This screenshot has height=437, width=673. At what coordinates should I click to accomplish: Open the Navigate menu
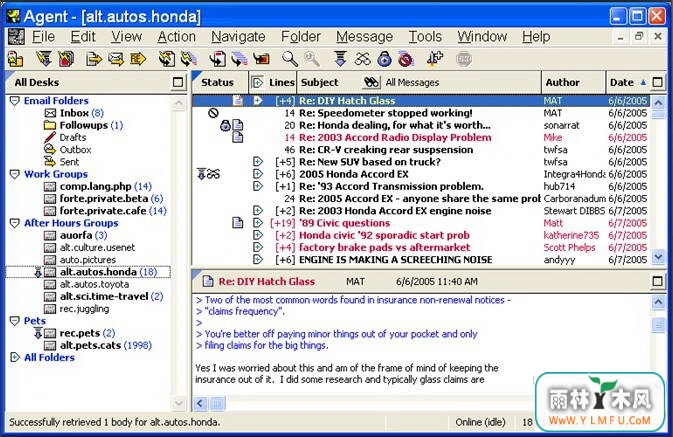(238, 37)
